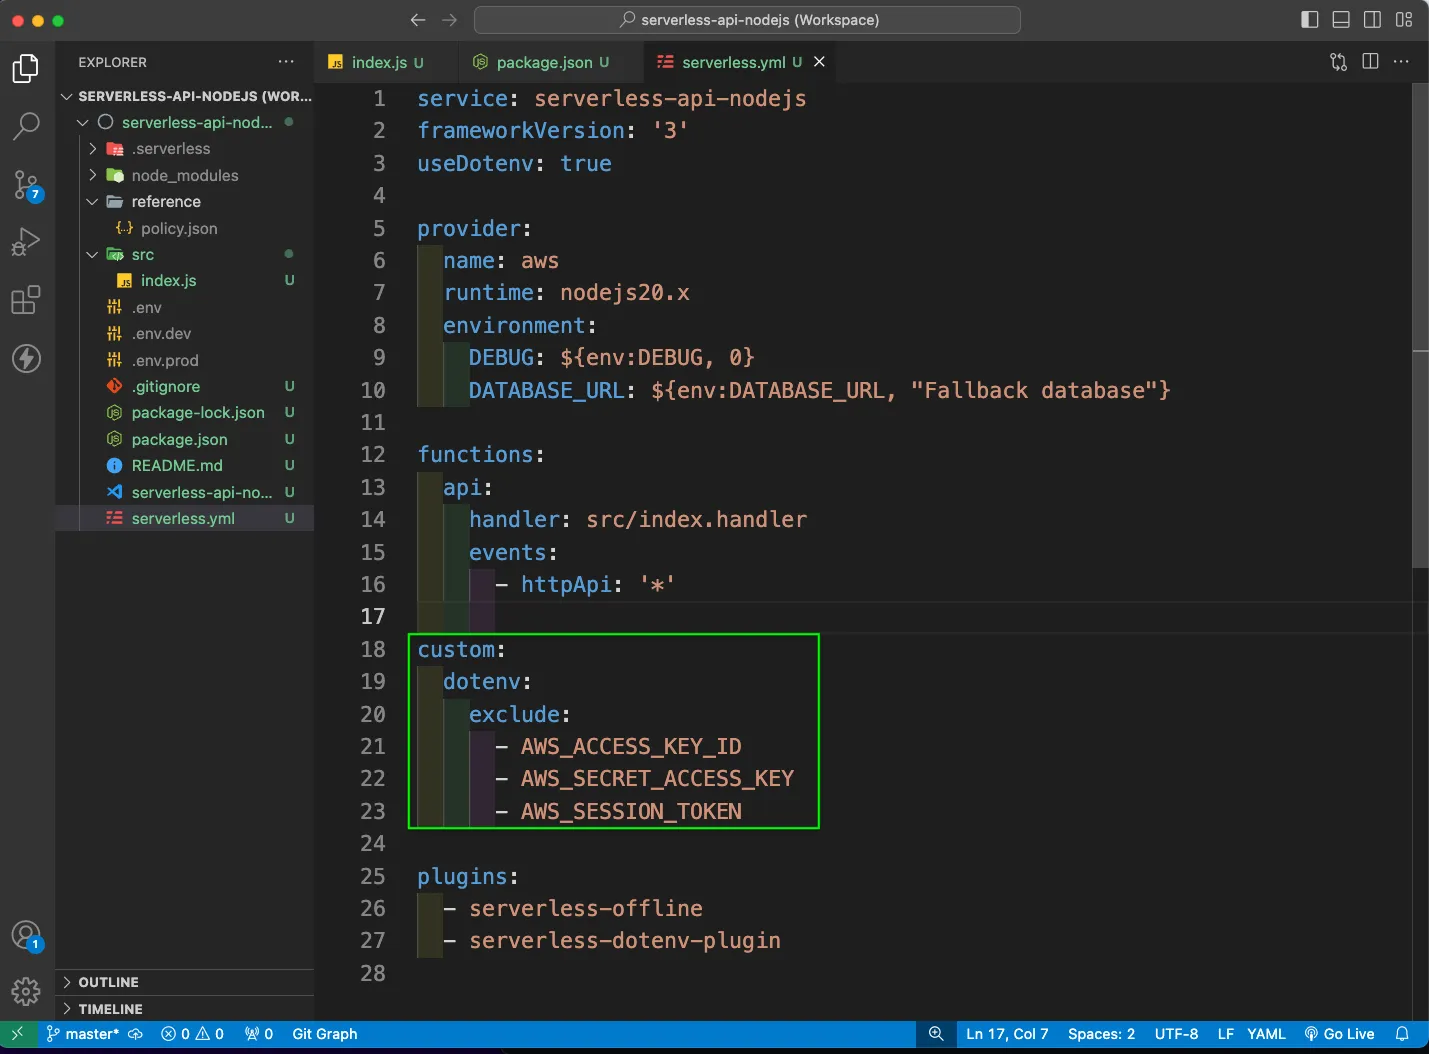This screenshot has width=1429, height=1054.
Task: Split the editor to the right
Action: (1371, 62)
